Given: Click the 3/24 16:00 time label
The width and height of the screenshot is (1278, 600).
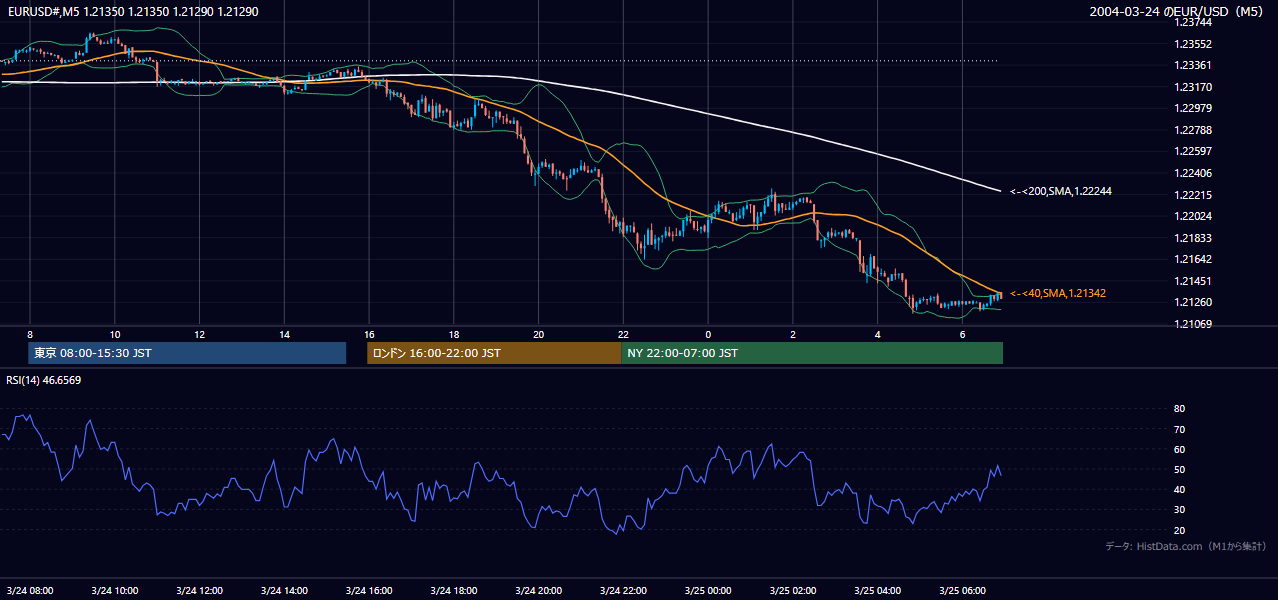Looking at the screenshot, I should pyautogui.click(x=369, y=591).
